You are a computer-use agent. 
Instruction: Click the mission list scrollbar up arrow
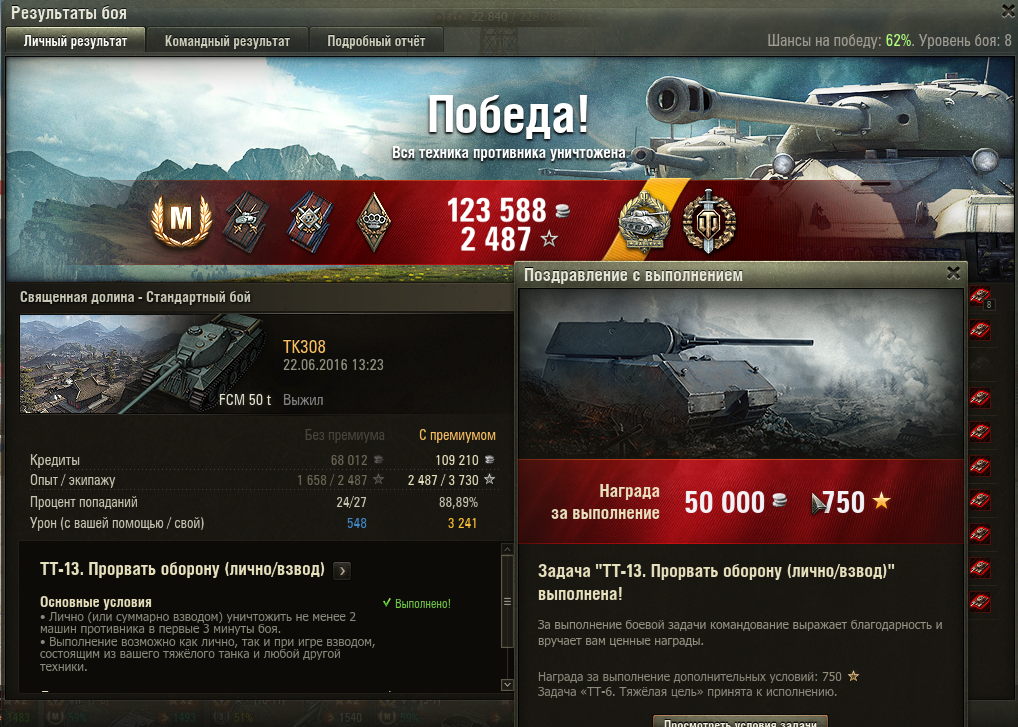coord(507,550)
